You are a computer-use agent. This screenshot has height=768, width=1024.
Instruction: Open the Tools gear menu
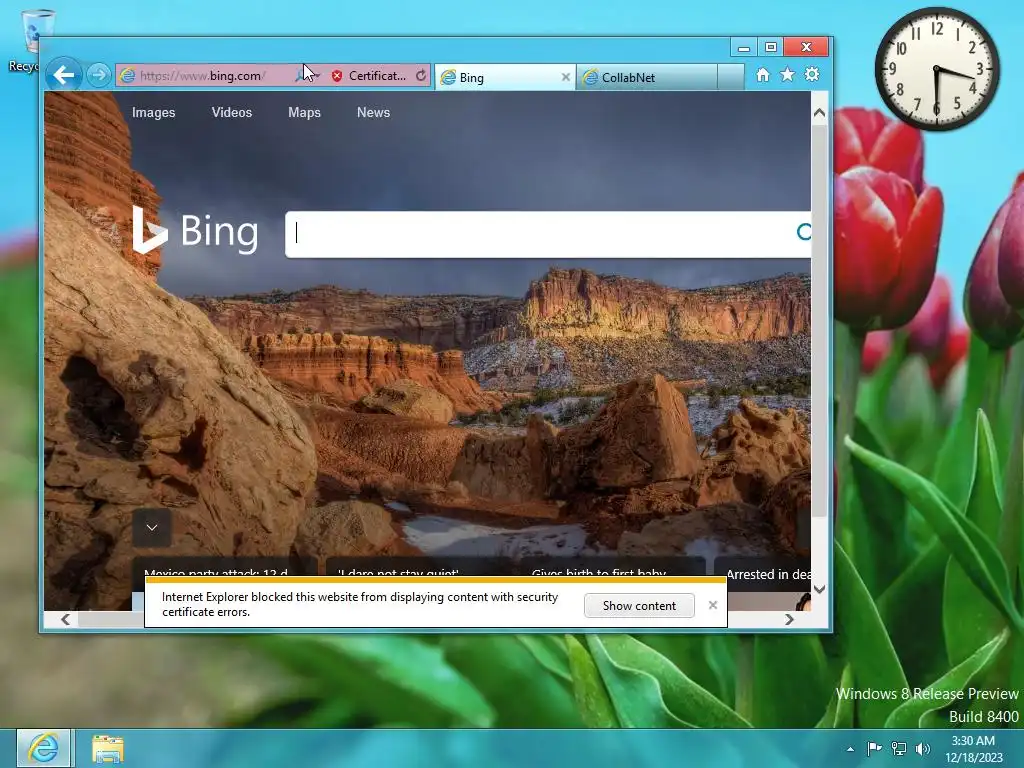click(812, 74)
